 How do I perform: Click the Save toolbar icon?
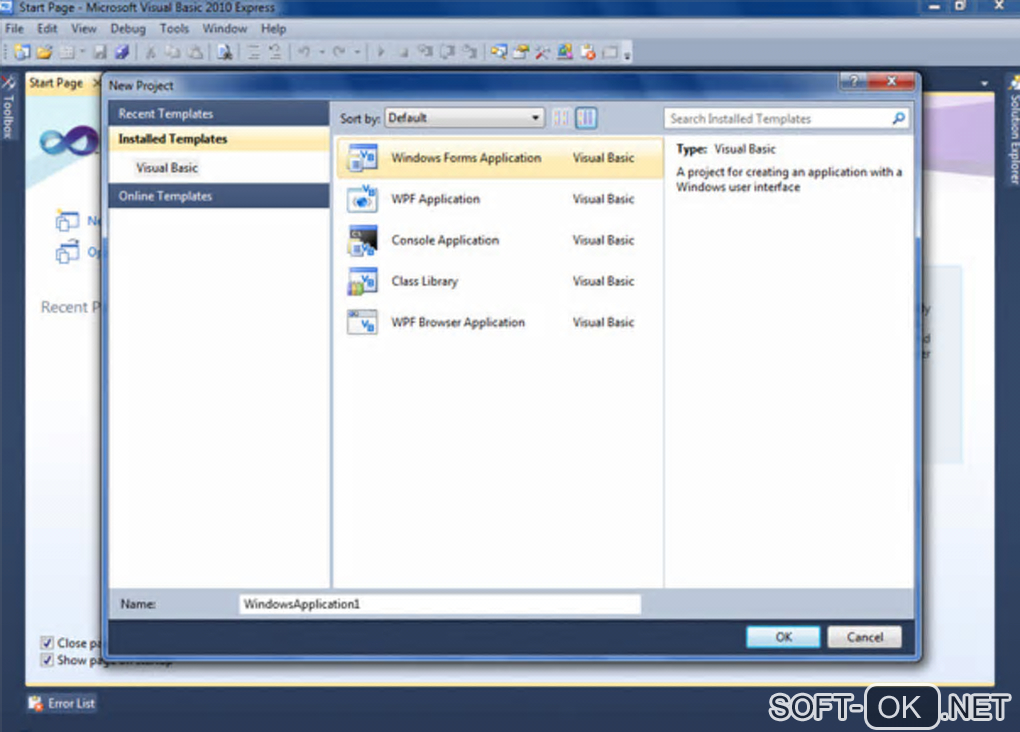click(100, 52)
